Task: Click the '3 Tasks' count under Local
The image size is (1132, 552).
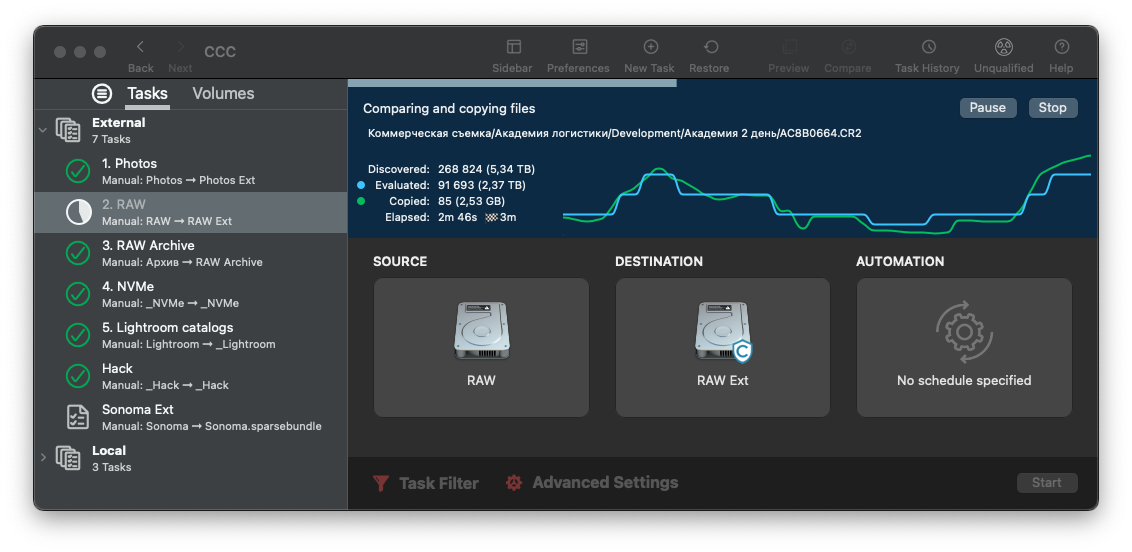Action: [x=111, y=467]
